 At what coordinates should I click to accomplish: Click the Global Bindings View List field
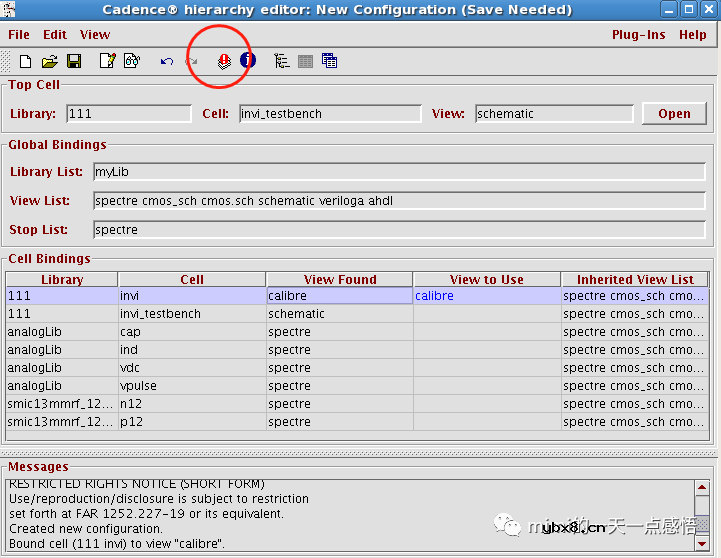398,201
